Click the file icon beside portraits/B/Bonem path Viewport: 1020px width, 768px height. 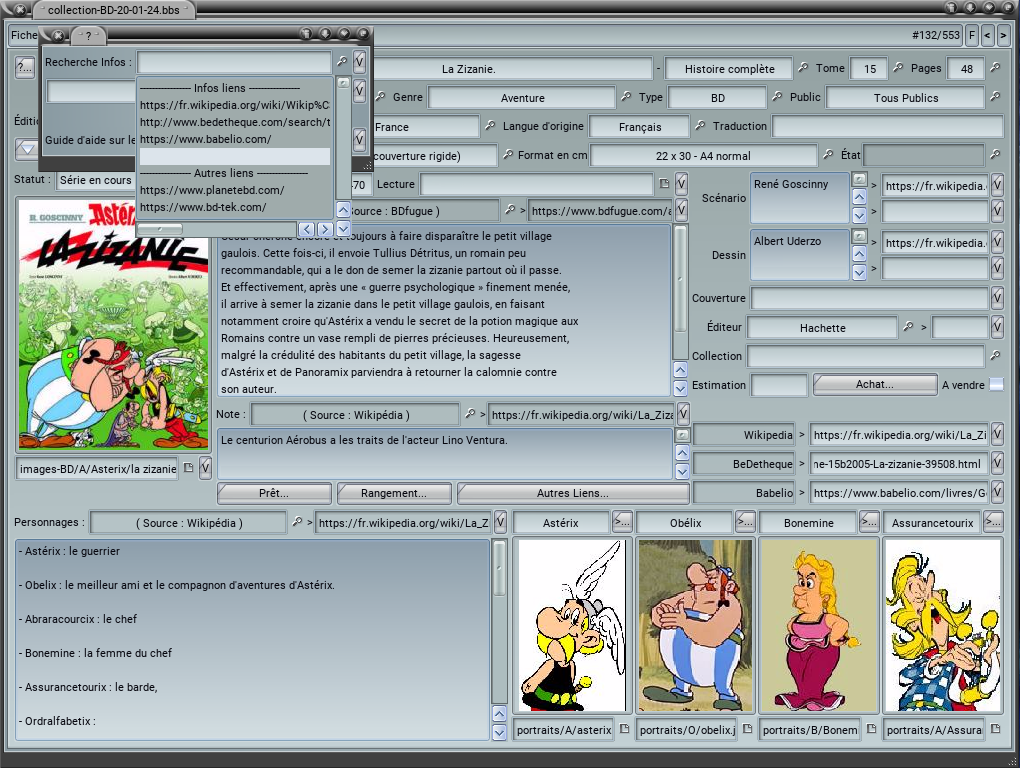(x=872, y=729)
